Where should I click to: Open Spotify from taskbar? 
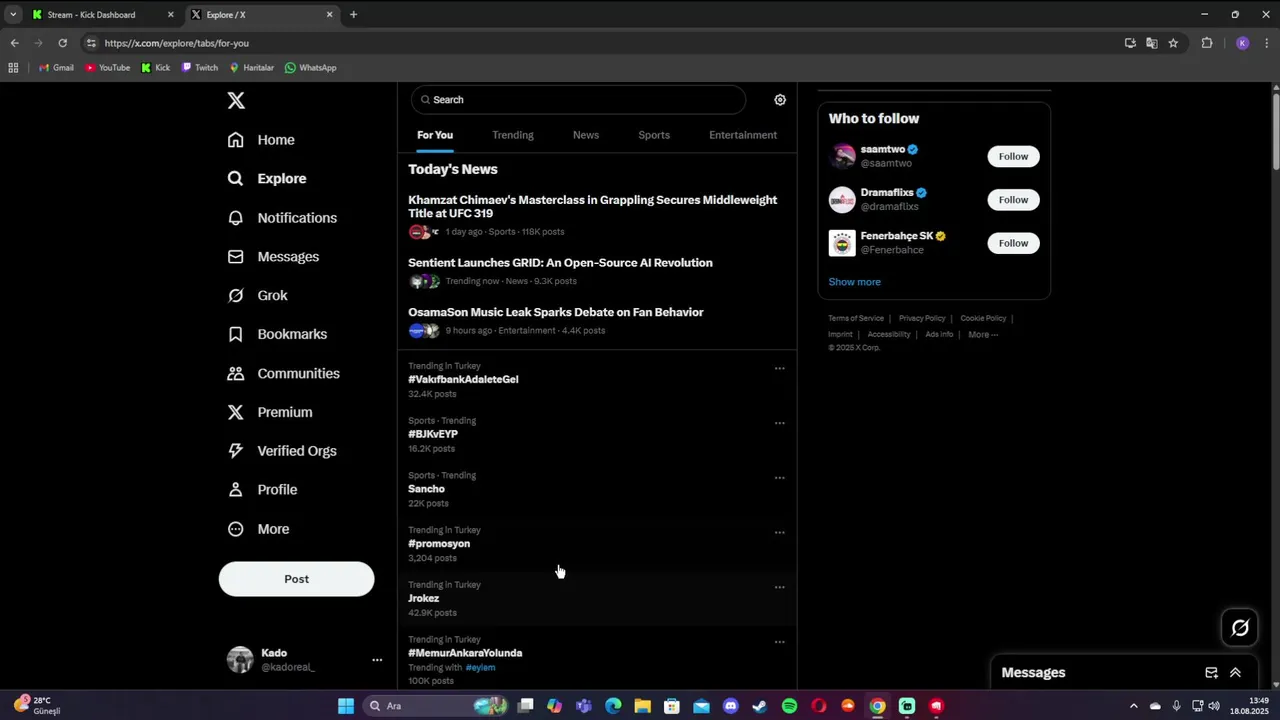(789, 706)
